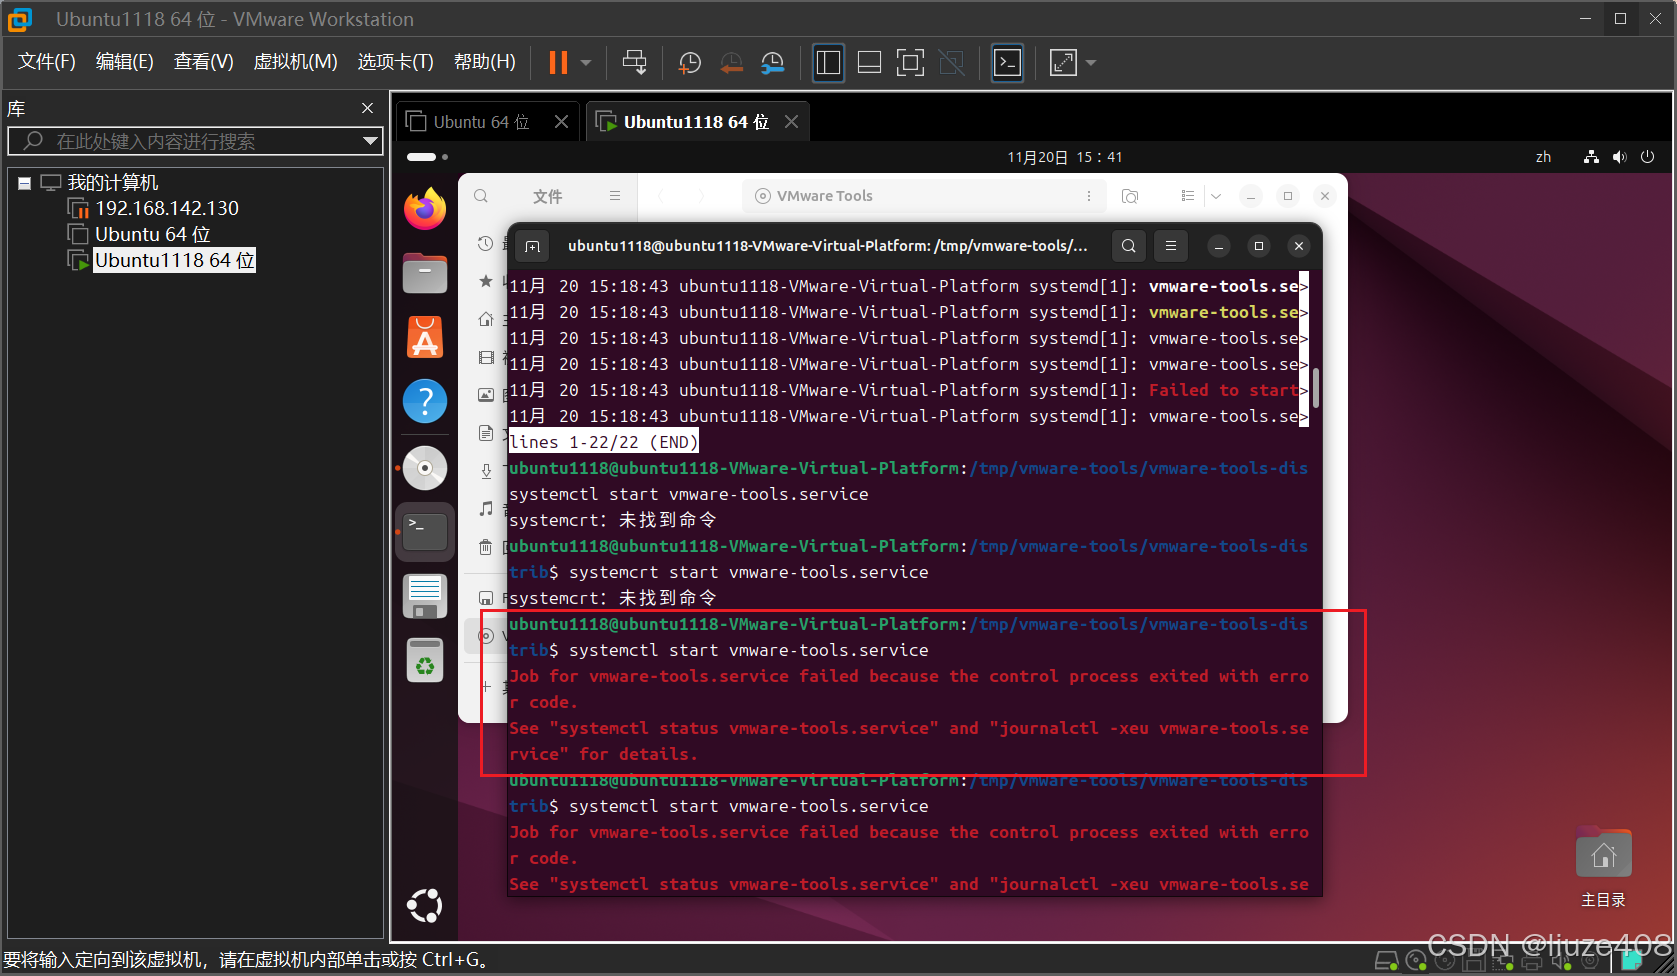Suspend the virtual machine with pause button
The width and height of the screenshot is (1677, 976).
pyautogui.click(x=558, y=62)
